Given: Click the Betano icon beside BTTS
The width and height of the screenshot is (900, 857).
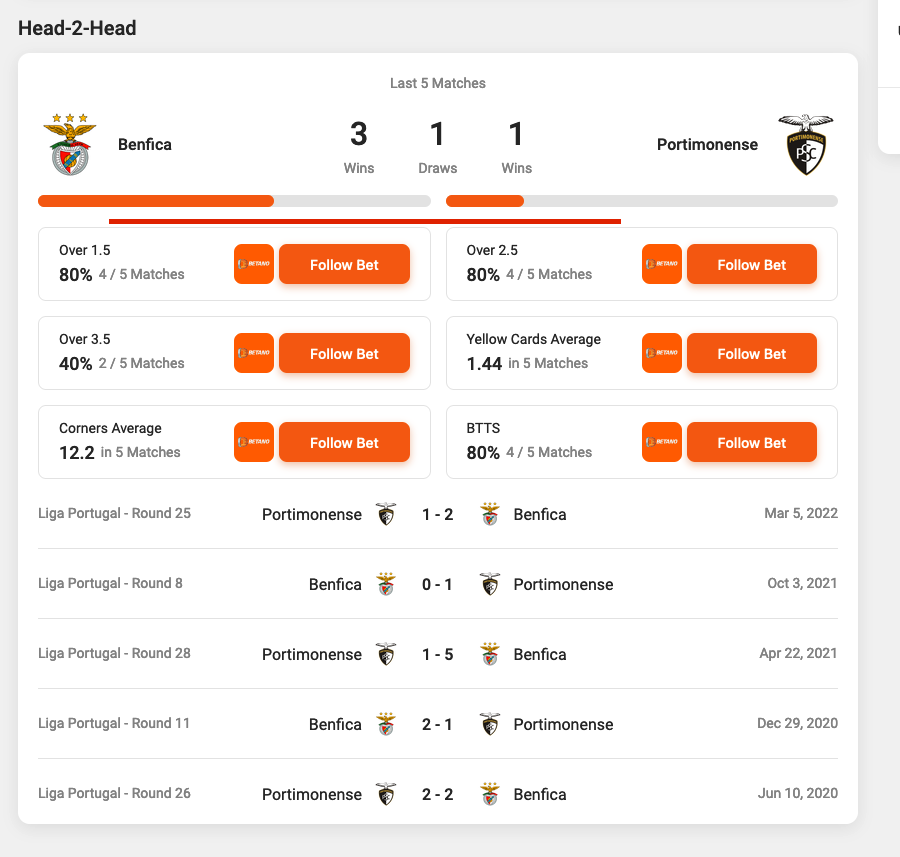Looking at the screenshot, I should (661, 442).
